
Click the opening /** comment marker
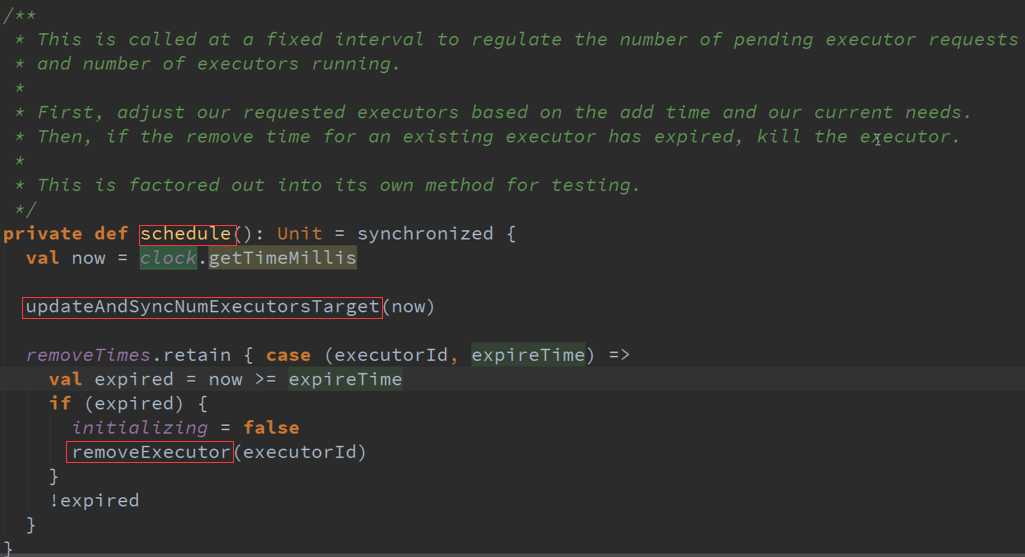click(x=20, y=16)
